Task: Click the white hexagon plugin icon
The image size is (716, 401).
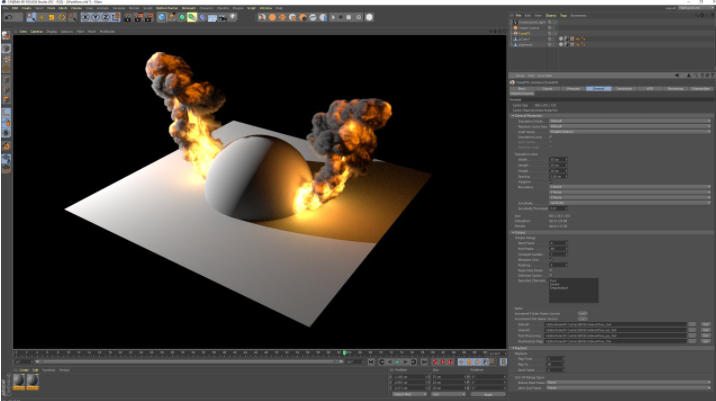Action: (x=369, y=17)
